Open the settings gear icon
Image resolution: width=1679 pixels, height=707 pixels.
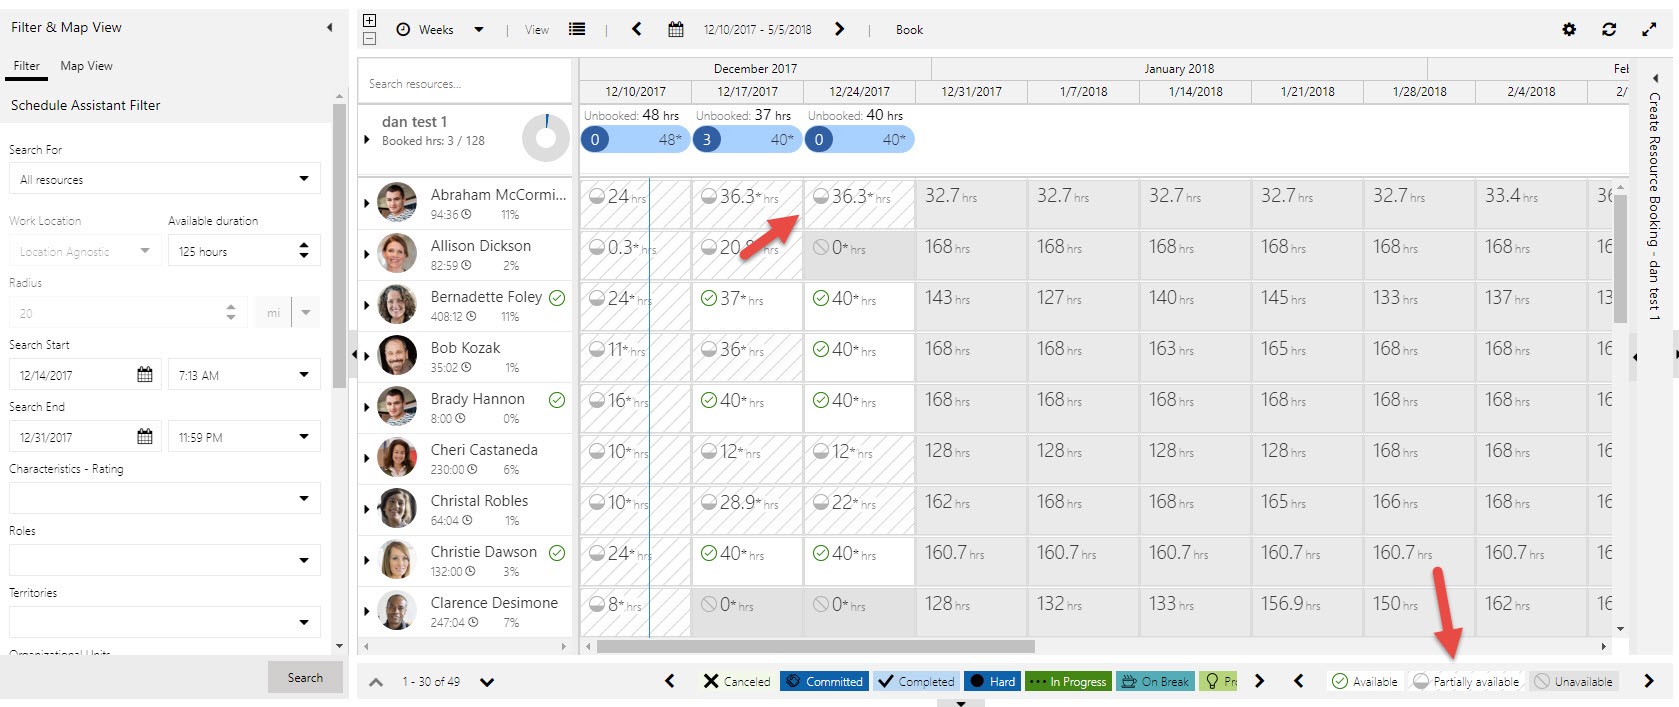click(x=1569, y=30)
